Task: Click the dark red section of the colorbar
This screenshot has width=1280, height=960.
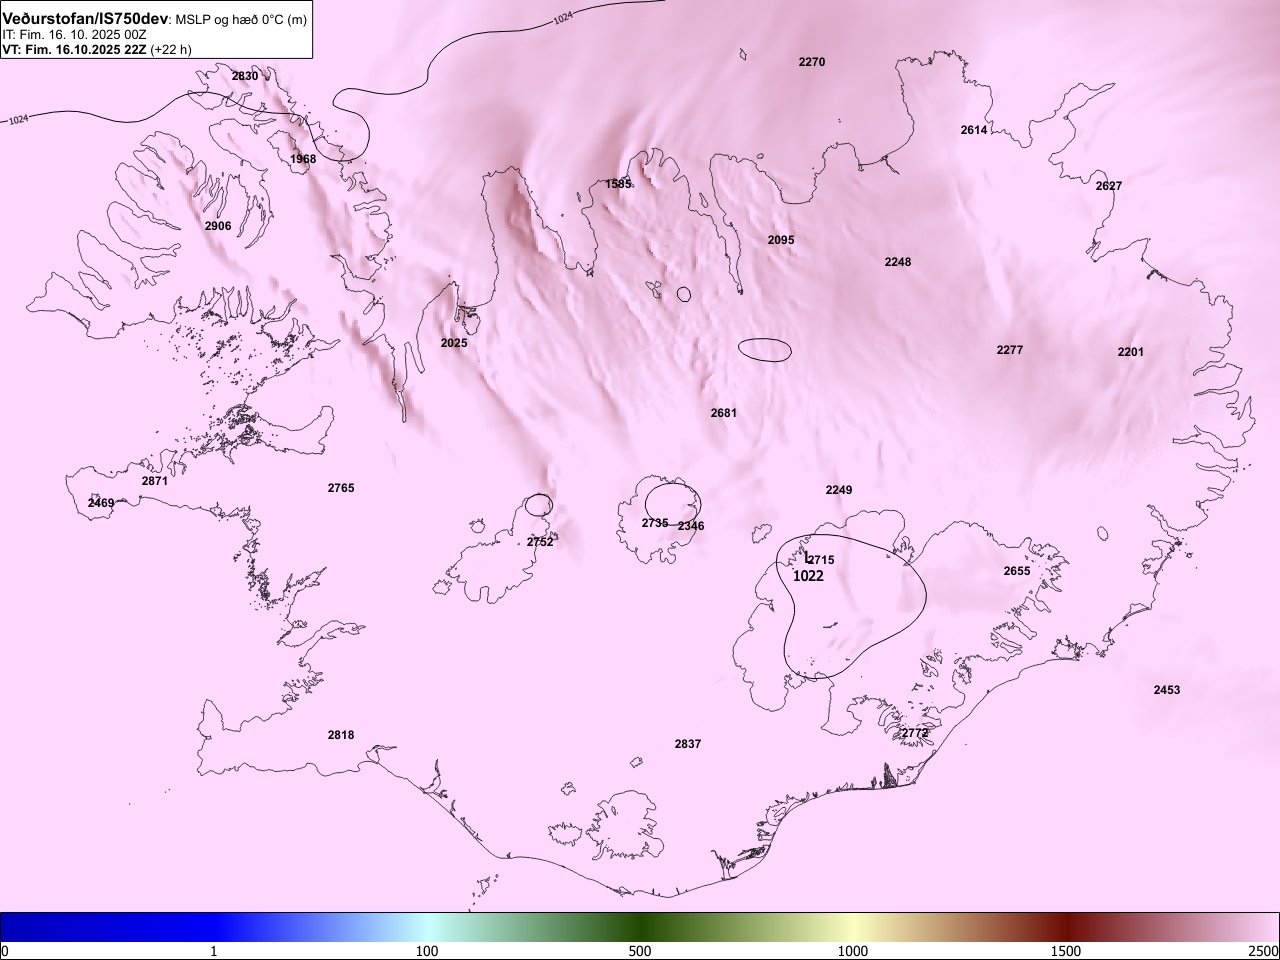Action: (x=1066, y=927)
